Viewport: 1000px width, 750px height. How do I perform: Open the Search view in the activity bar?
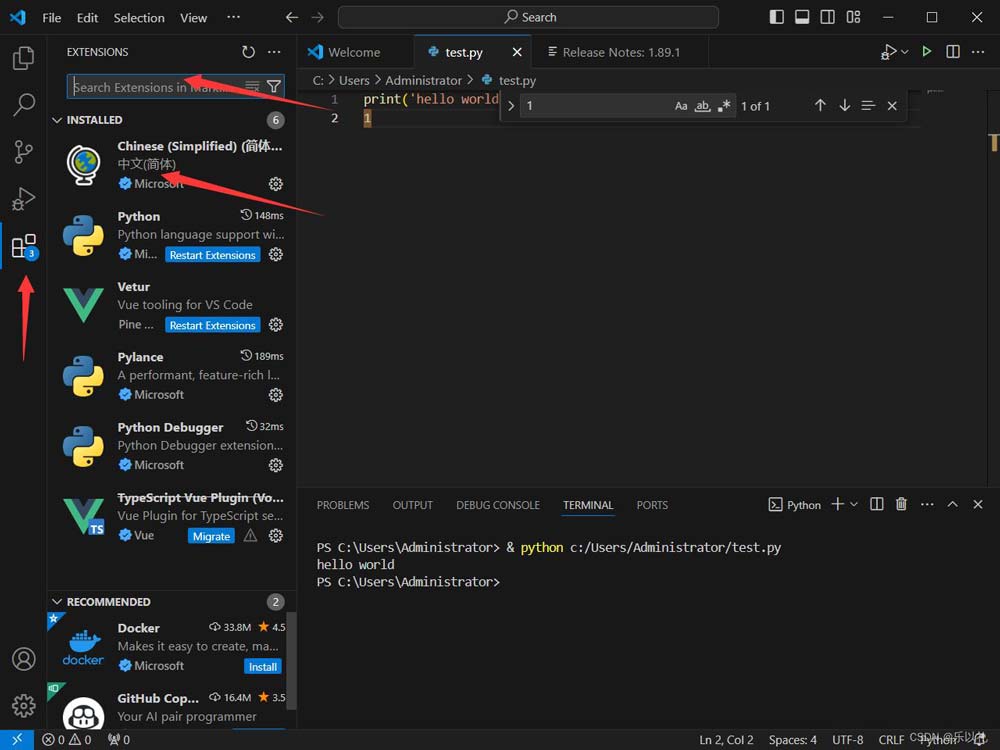(x=22, y=105)
